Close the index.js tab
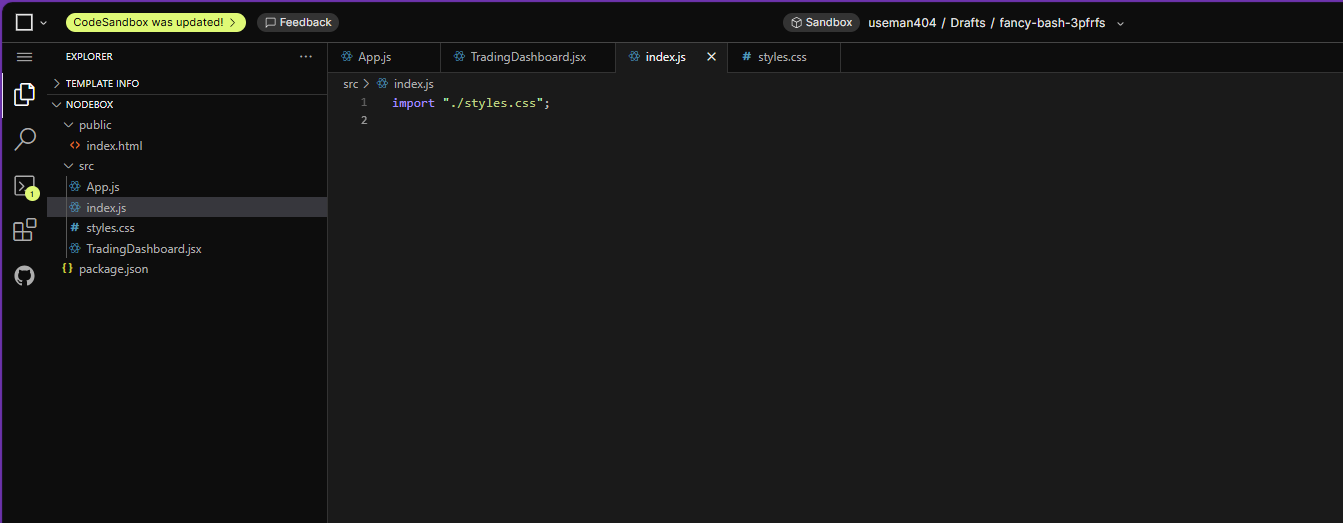Image resolution: width=1343 pixels, height=523 pixels. pyautogui.click(x=712, y=57)
